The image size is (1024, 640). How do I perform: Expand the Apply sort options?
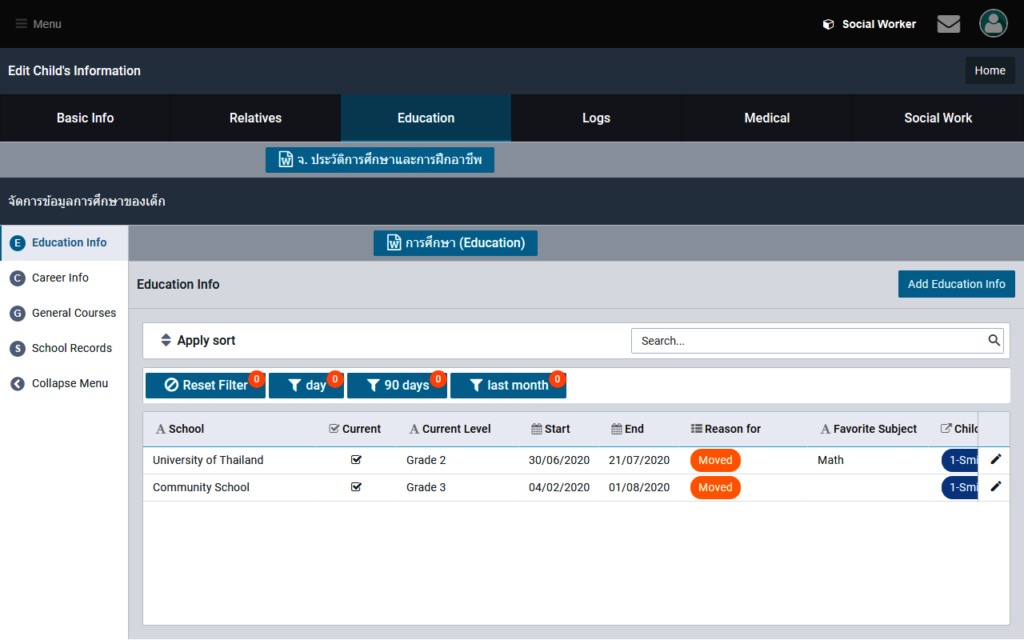pos(198,341)
